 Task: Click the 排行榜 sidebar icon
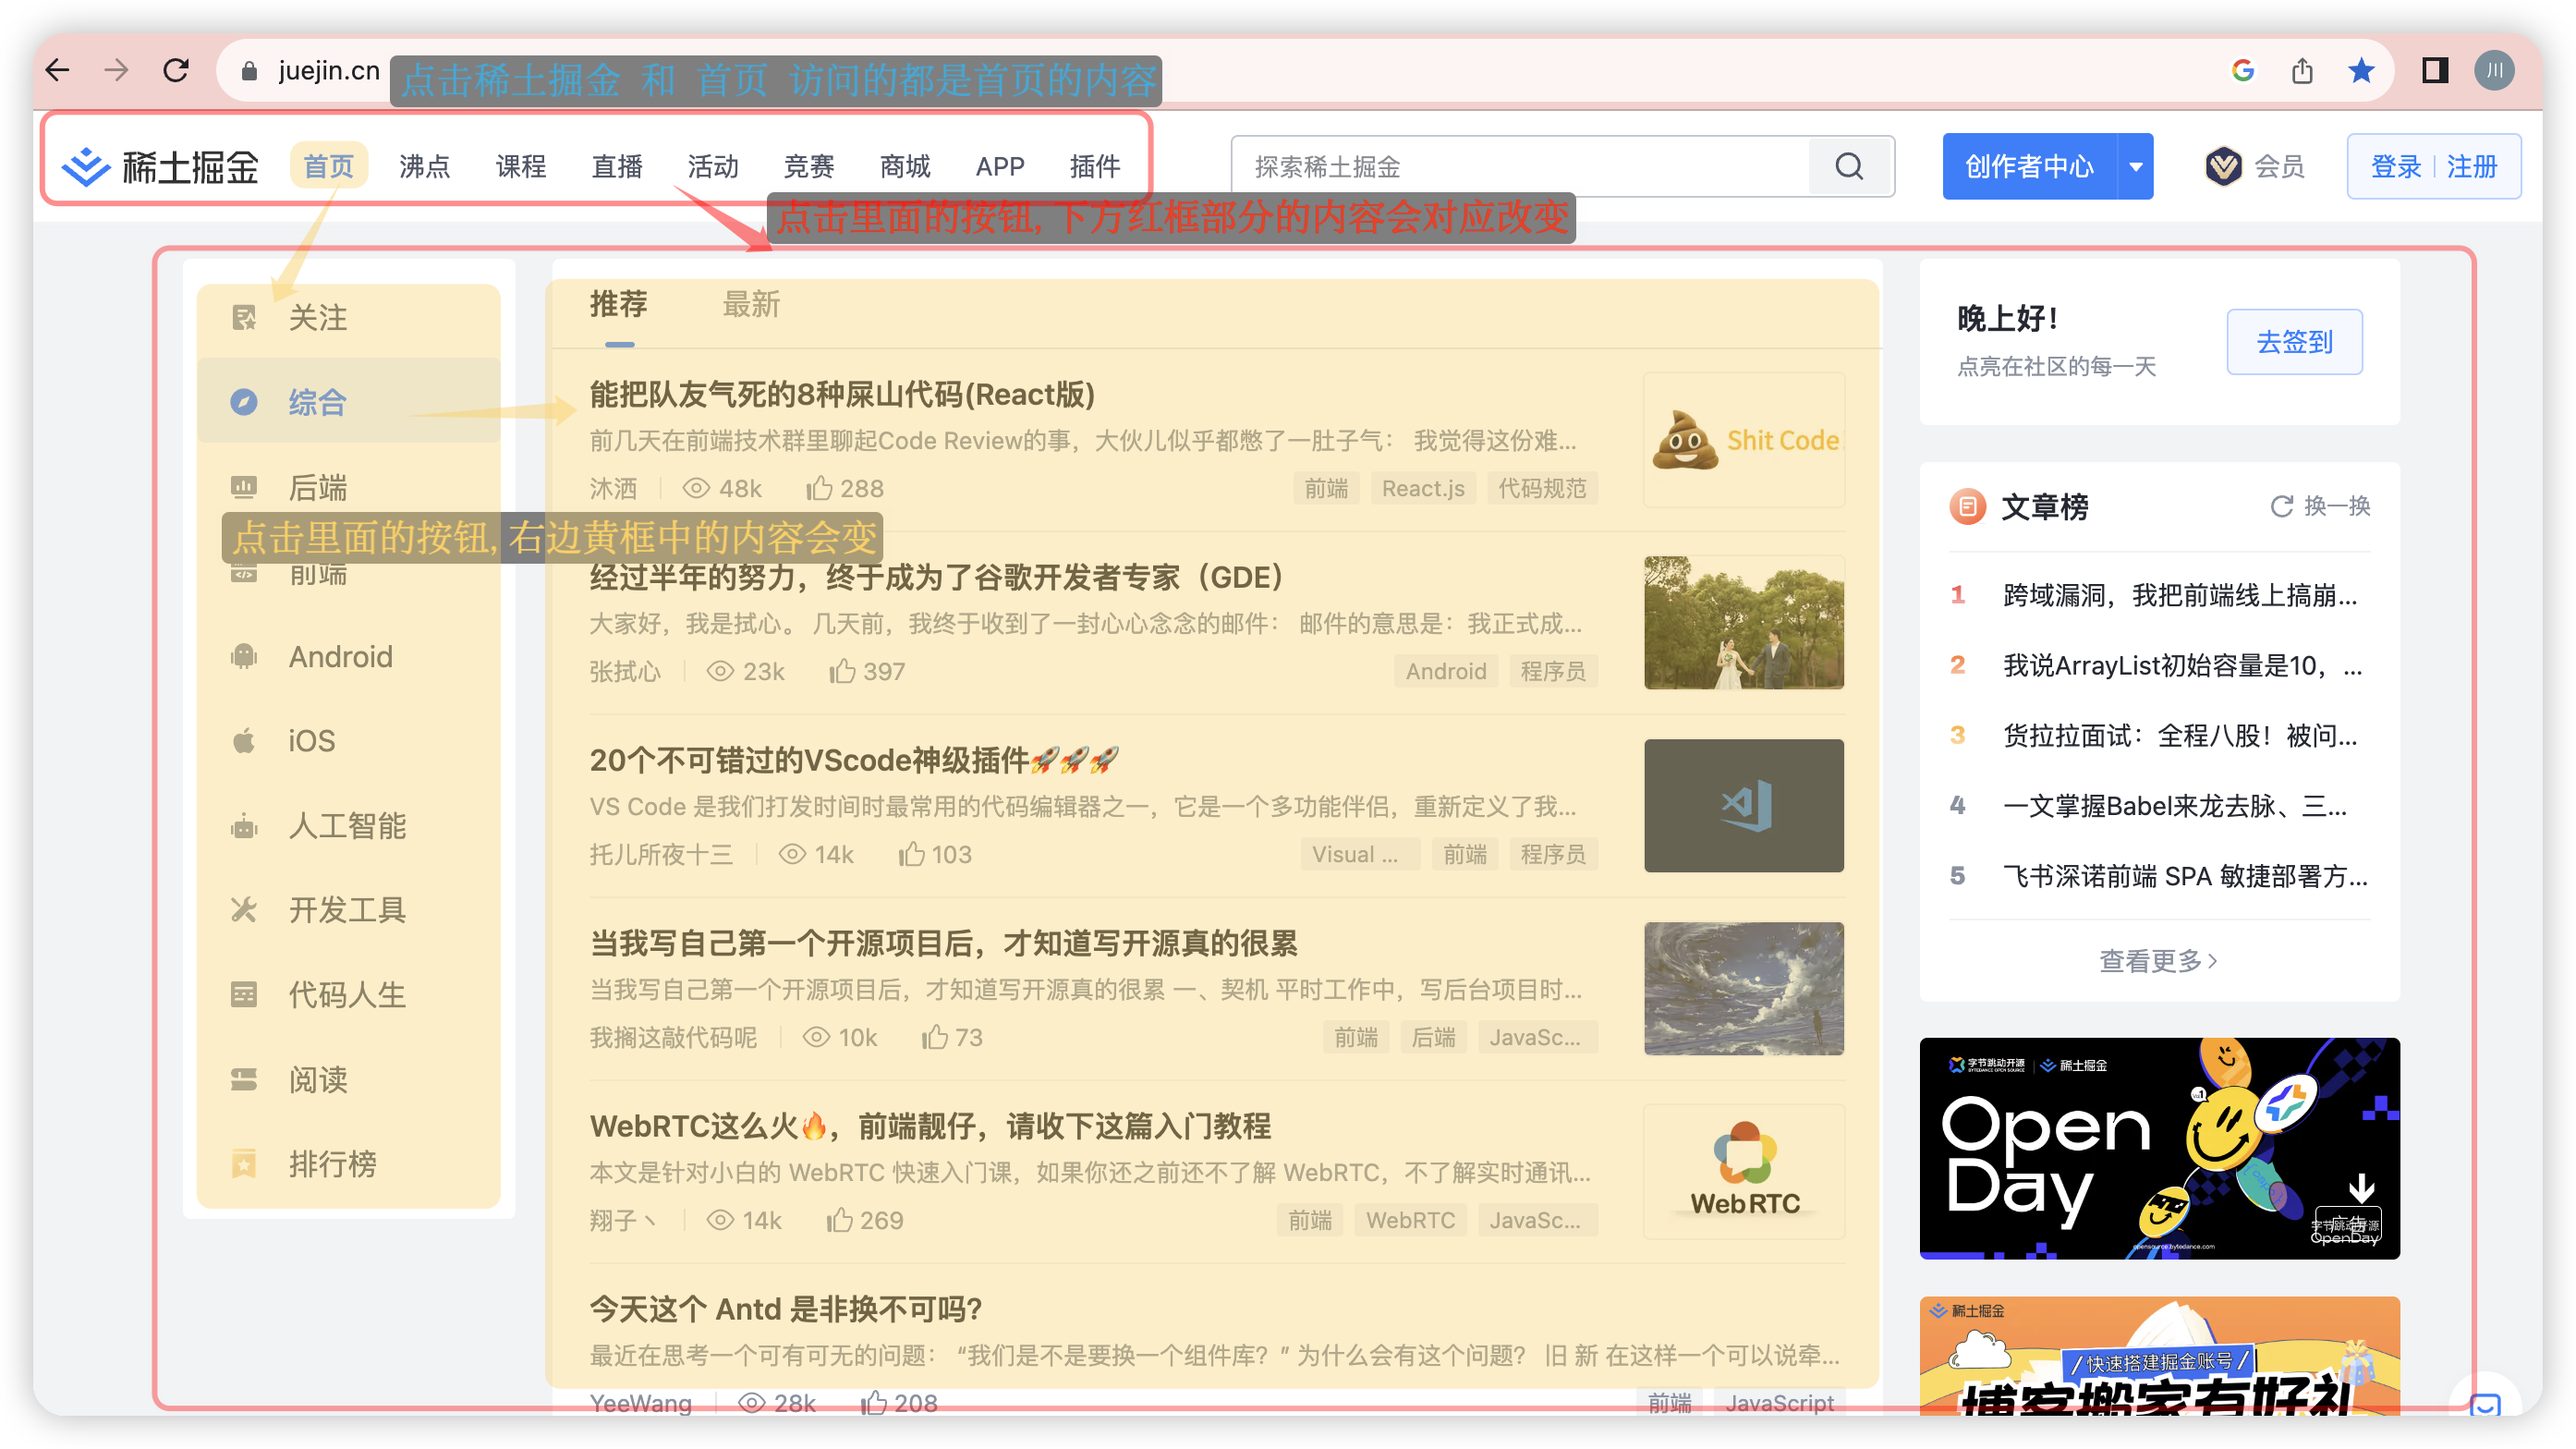(x=243, y=1163)
